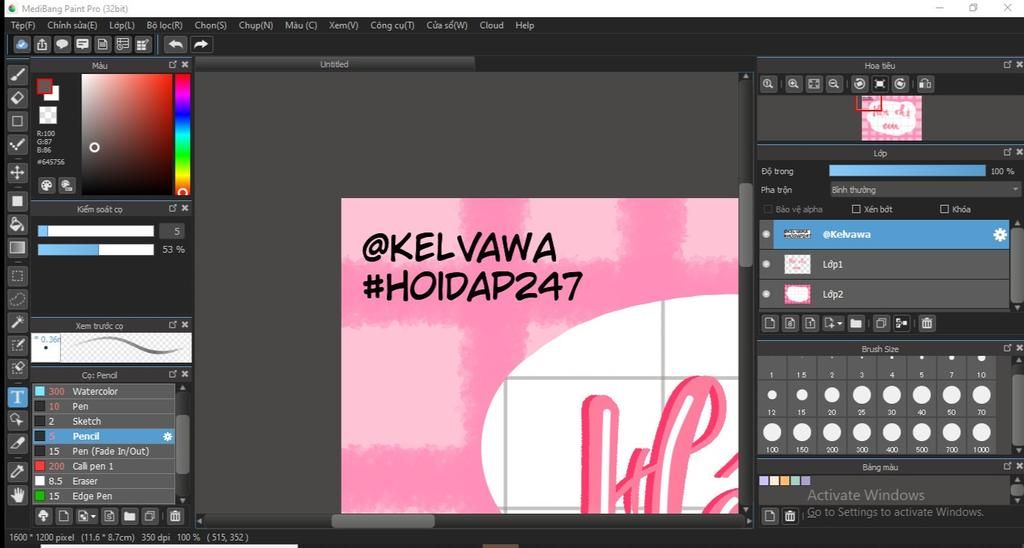
Task: Hide the @Kelvawa layer visibility dot
Action: pos(767,234)
